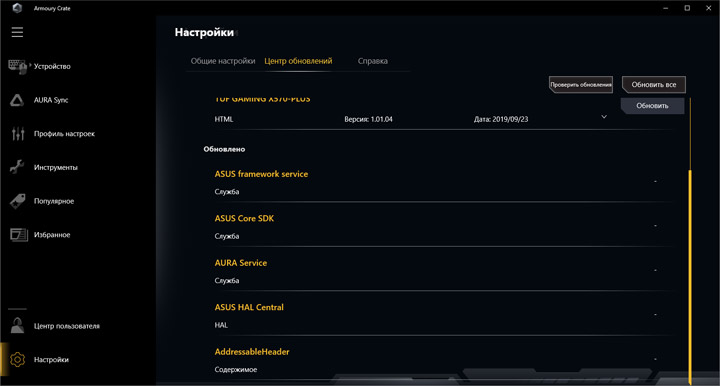Image resolution: width=720 pixels, height=386 pixels.
Task: Click the Дата: 2019/09/23 text
Action: [501, 119]
